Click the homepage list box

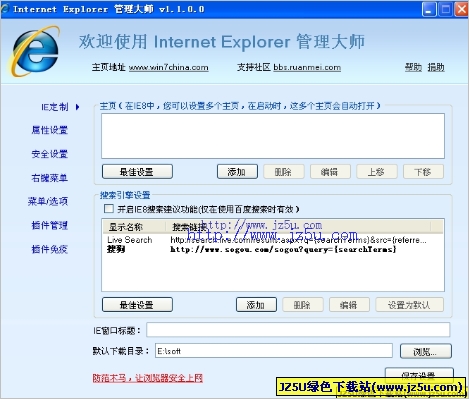point(273,136)
